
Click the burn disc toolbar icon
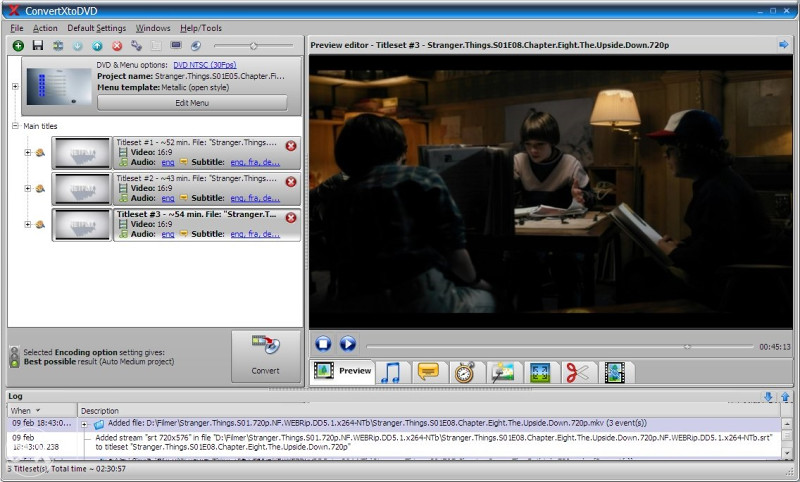[x=196, y=46]
